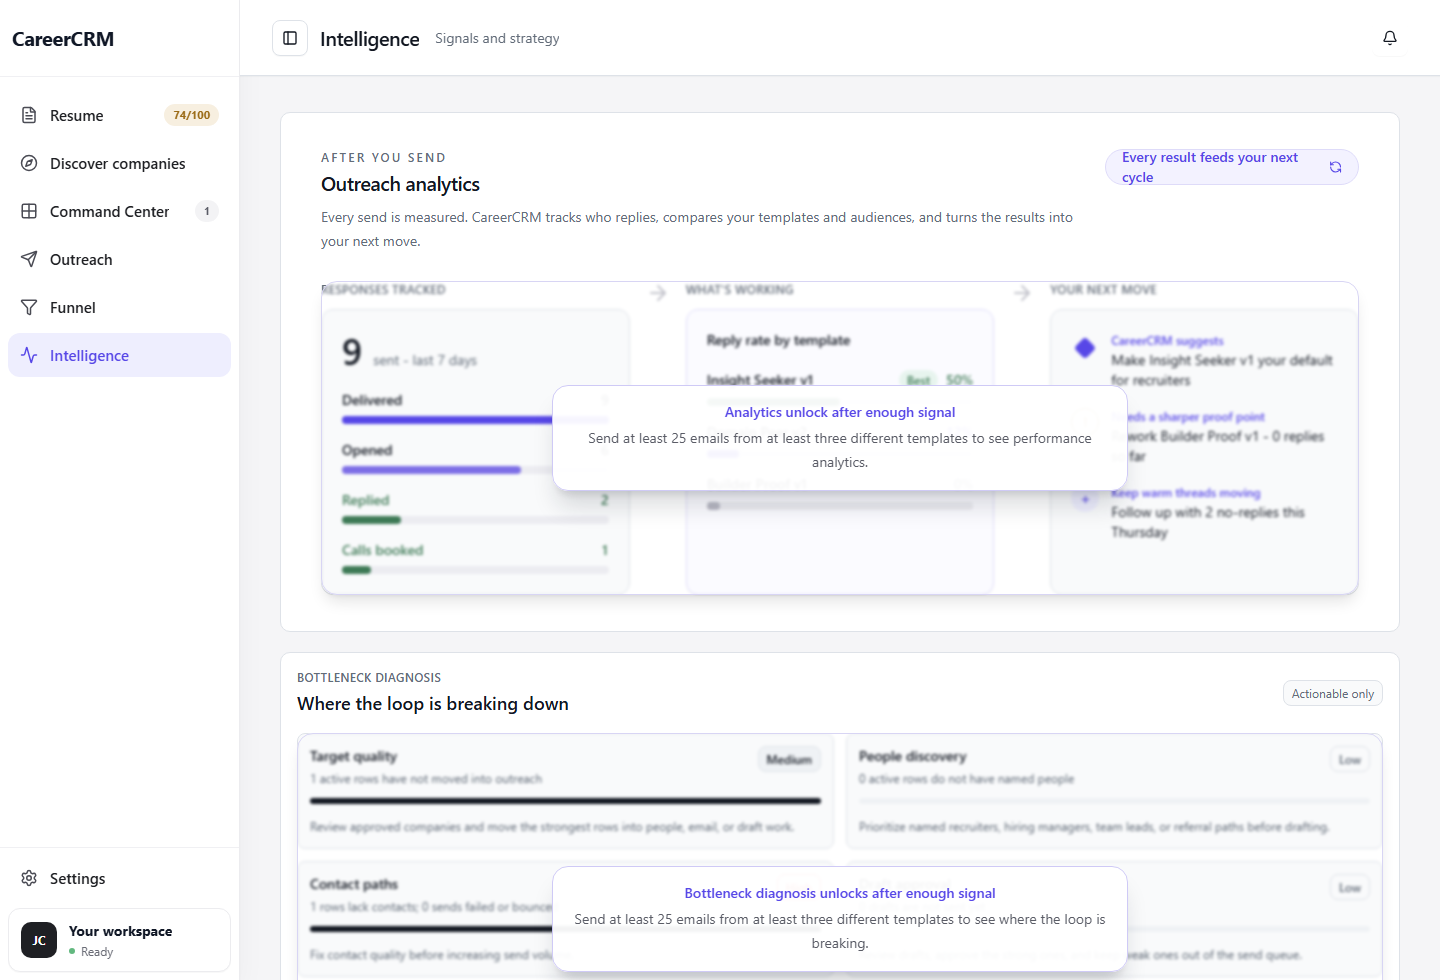1440x980 pixels.
Task: Click 'Bottleneck diagnosis unlocks after enough signal' heading
Action: pyautogui.click(x=840, y=893)
